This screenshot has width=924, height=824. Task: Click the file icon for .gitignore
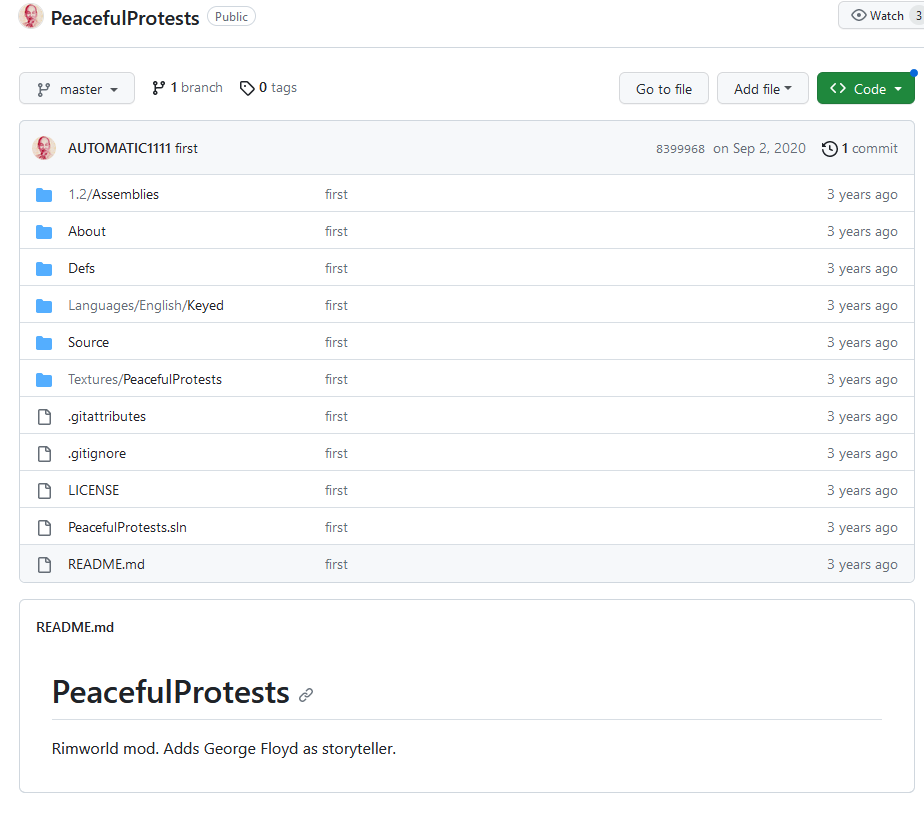pos(44,454)
